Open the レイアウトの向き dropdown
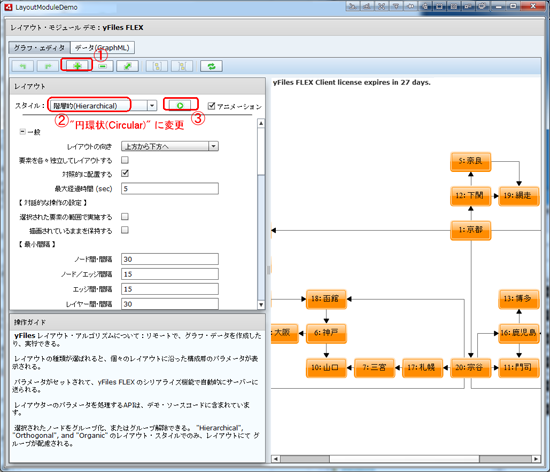 [170, 147]
